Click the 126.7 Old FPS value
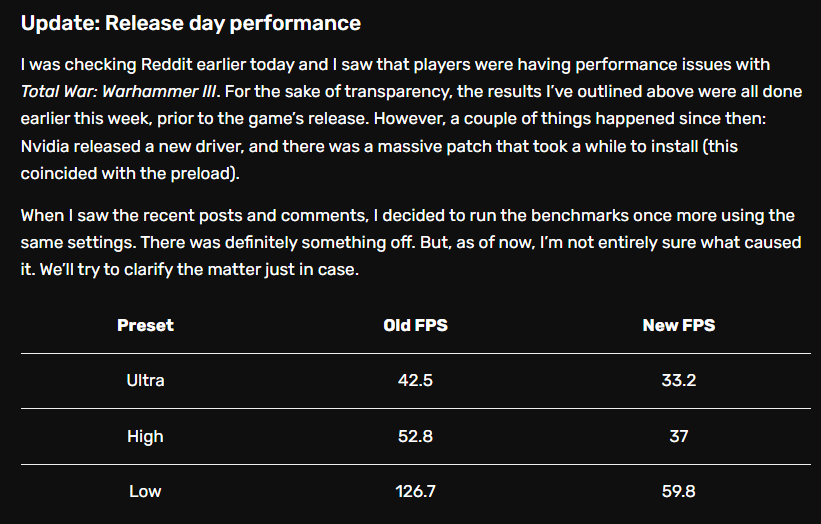 pyautogui.click(x=415, y=491)
